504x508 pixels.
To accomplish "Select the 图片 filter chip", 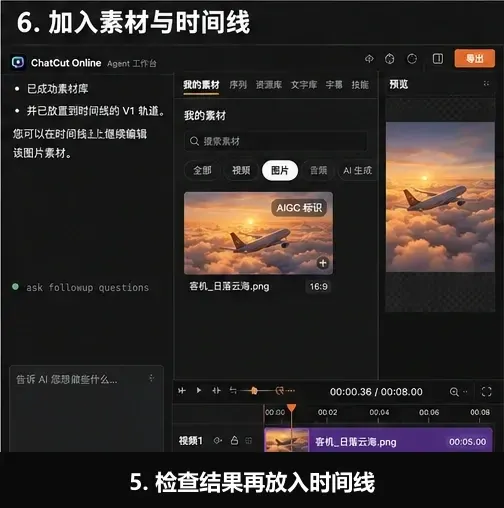I will pos(280,171).
